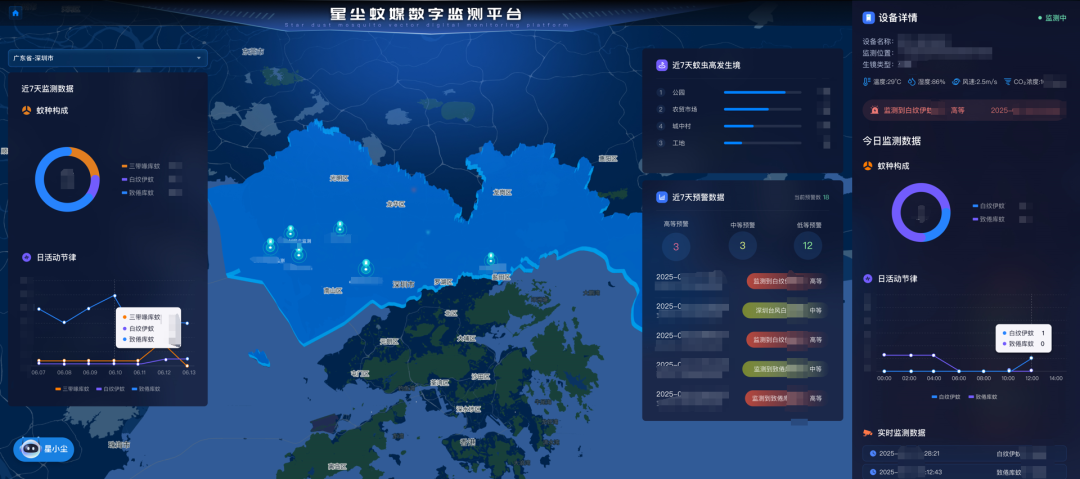1080x479 pixels.
Task: Click clock icon in the 12:43 record row
Action: 873,472
